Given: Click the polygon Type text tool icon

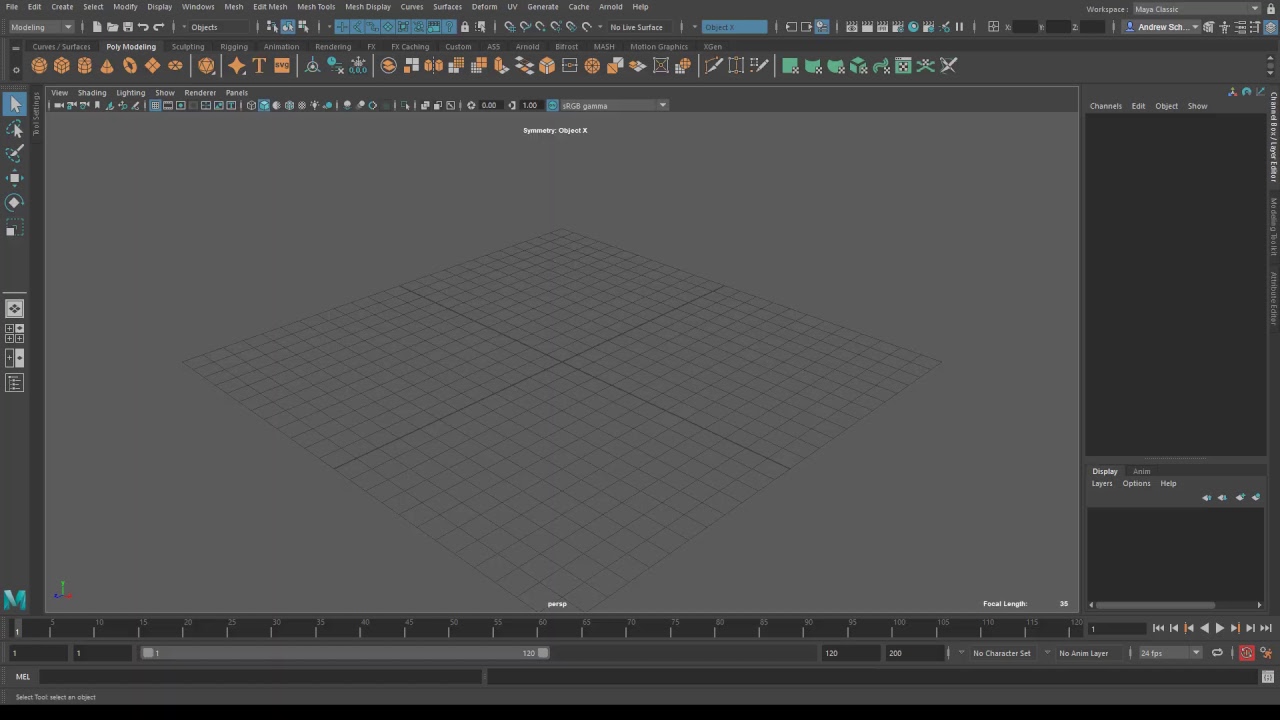Looking at the screenshot, I should pos(259,66).
